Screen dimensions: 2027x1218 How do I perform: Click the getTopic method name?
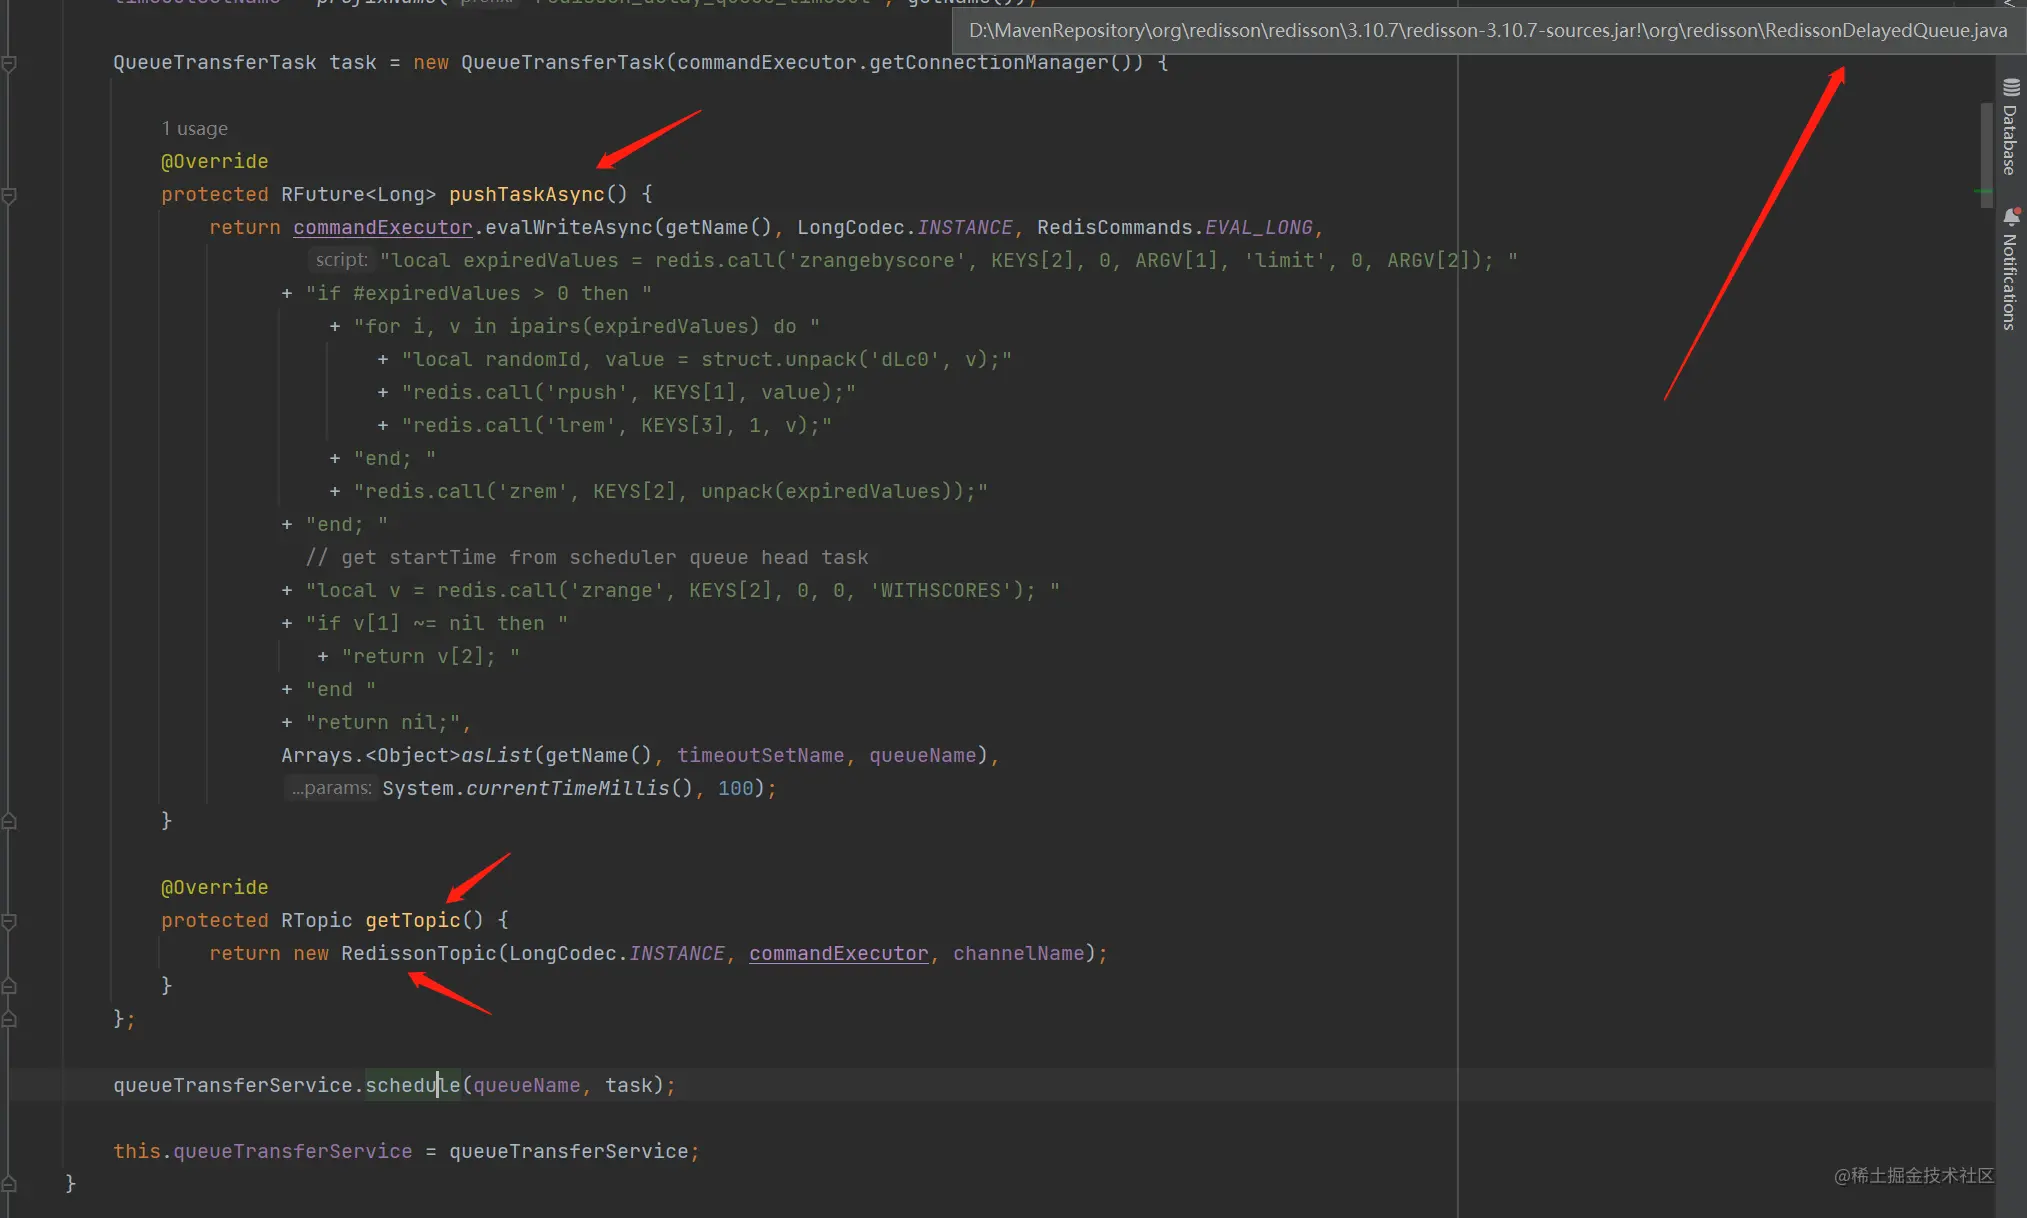coord(413,920)
